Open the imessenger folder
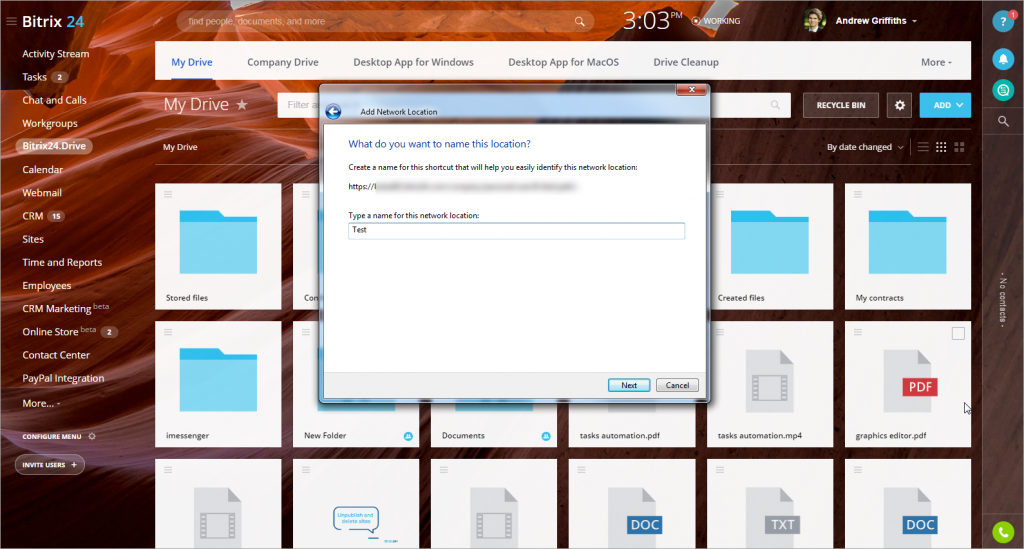This screenshot has height=549, width=1024. tap(218, 384)
